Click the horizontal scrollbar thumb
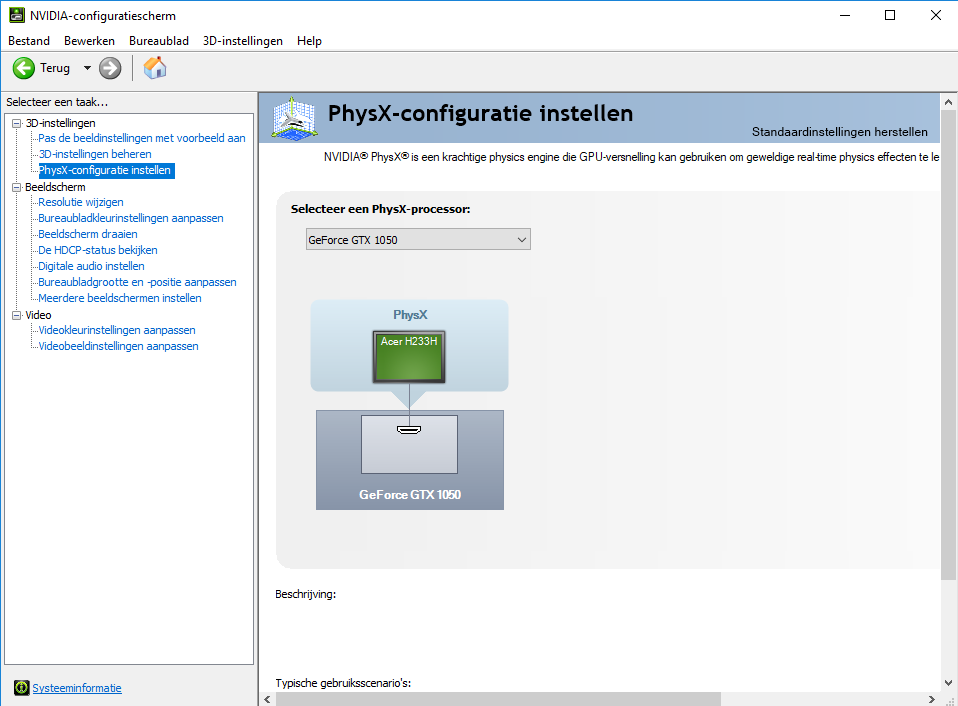The image size is (958, 706). click(498, 699)
